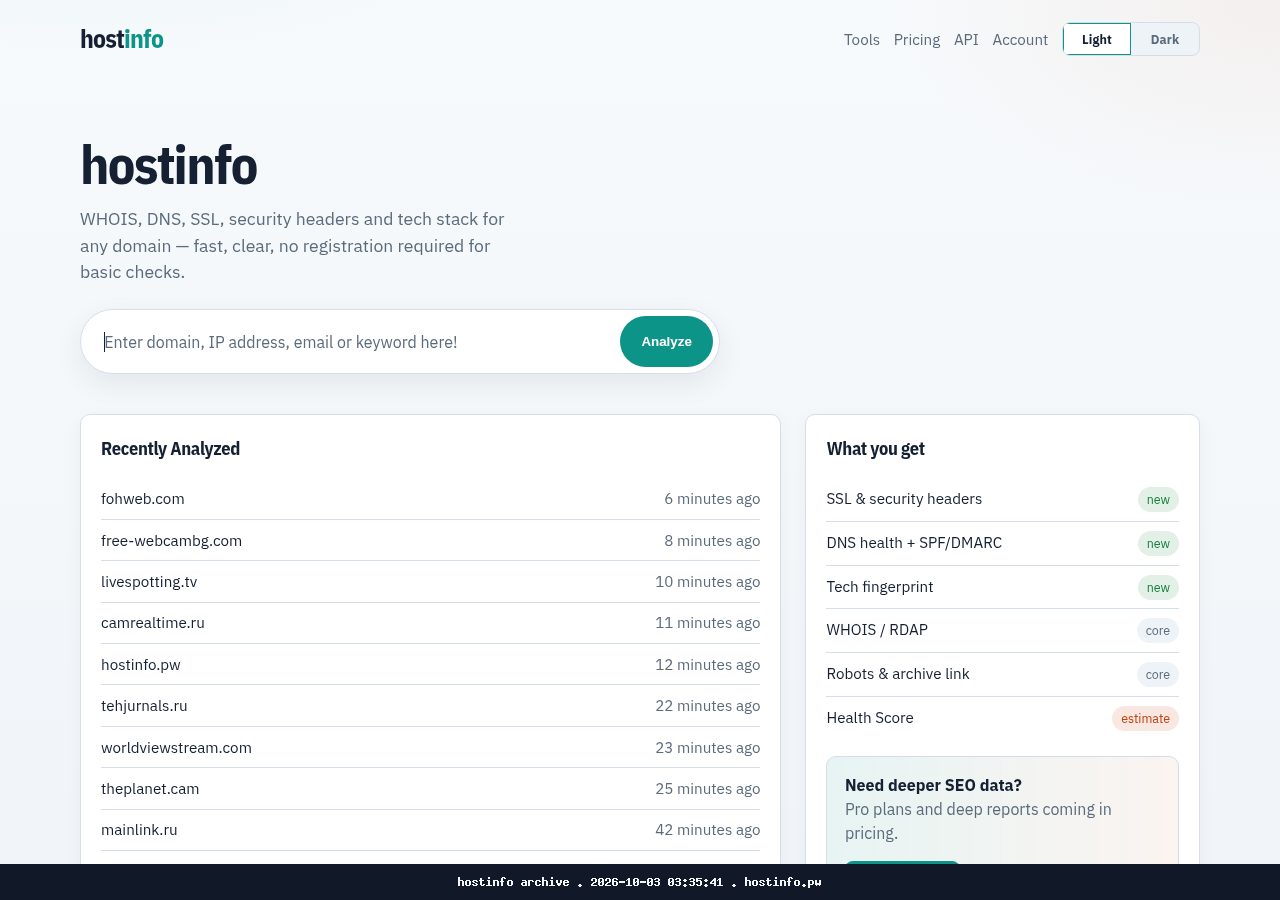
Task: Click the Recently Analyzed heading
Action: click(x=170, y=449)
